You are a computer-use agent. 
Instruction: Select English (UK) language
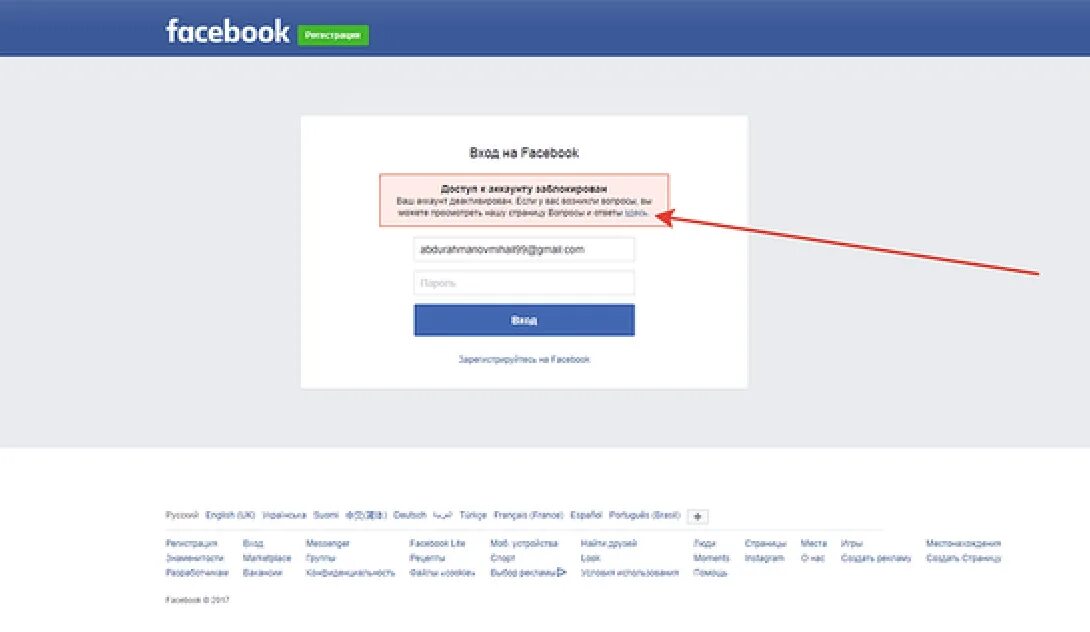[230, 515]
